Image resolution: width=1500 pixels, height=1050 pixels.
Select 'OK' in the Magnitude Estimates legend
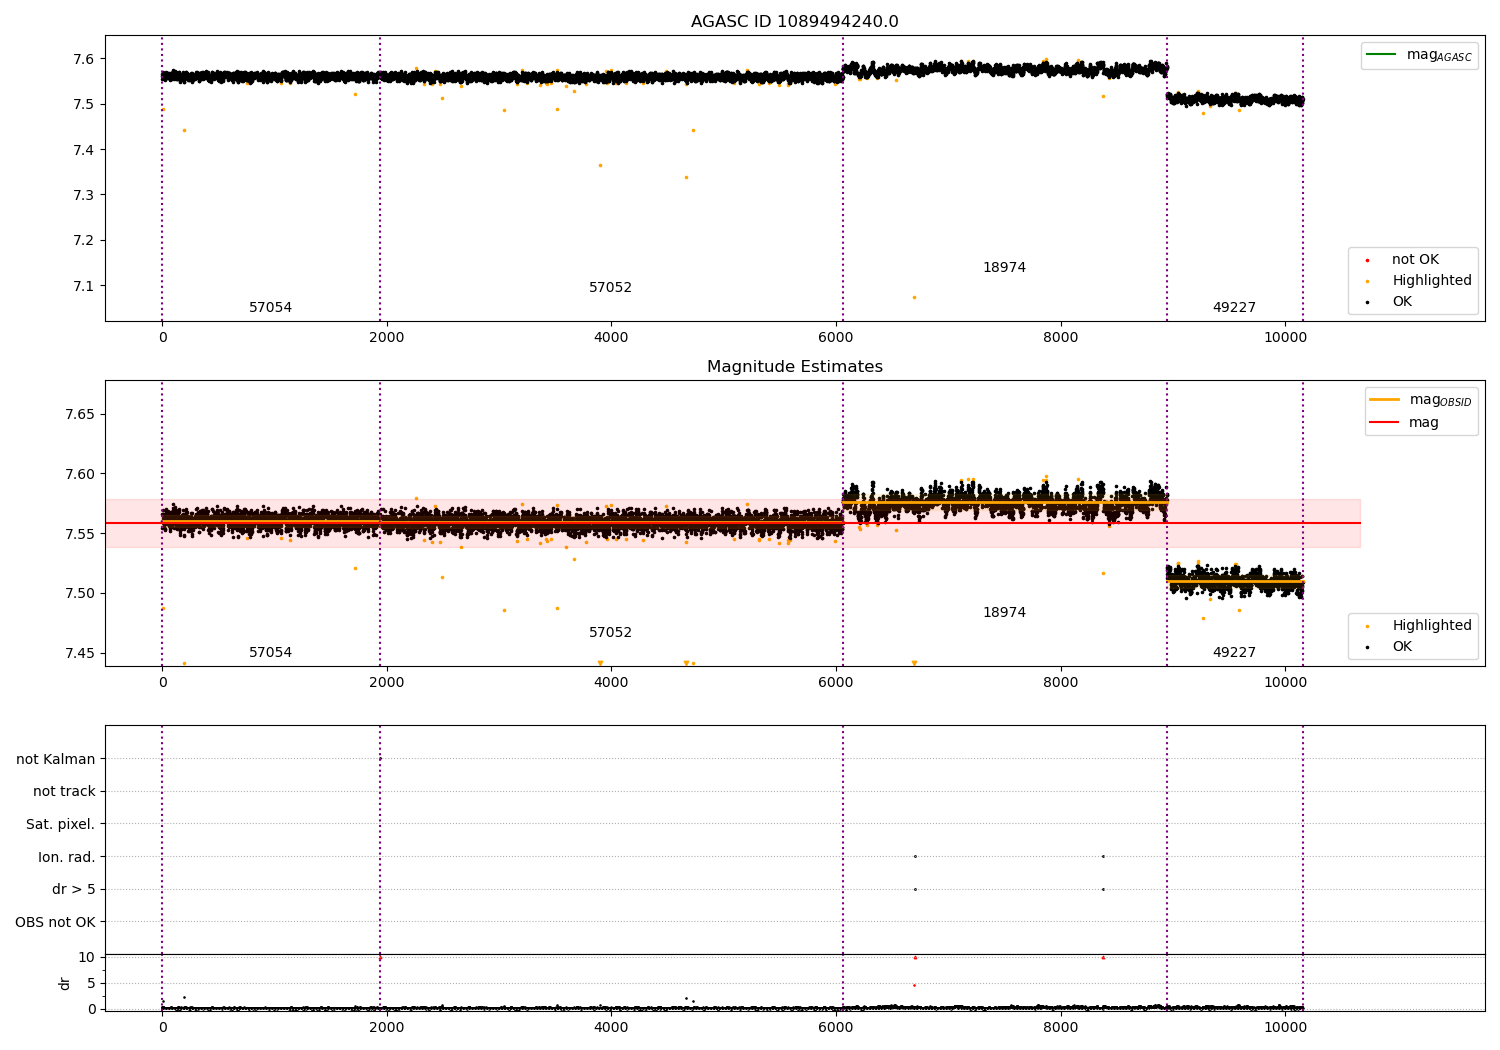[1402, 647]
